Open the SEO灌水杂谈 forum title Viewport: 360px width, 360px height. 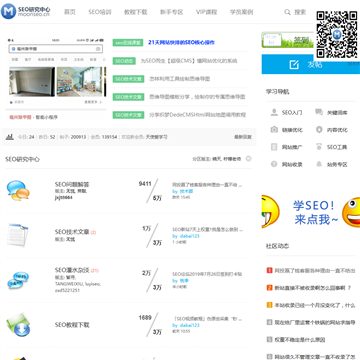72,270
